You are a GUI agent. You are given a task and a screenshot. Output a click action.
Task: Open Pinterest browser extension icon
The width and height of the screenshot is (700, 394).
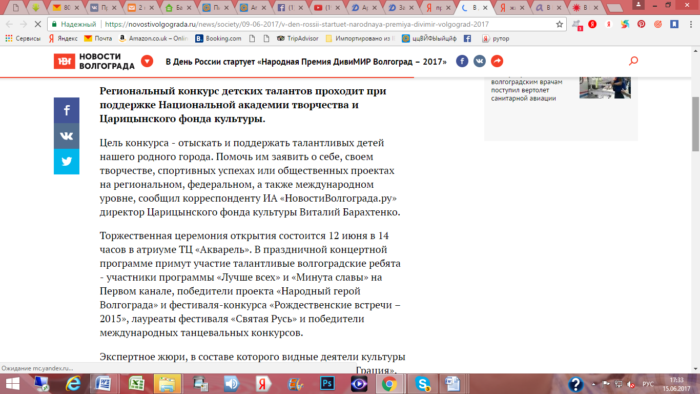[641, 24]
